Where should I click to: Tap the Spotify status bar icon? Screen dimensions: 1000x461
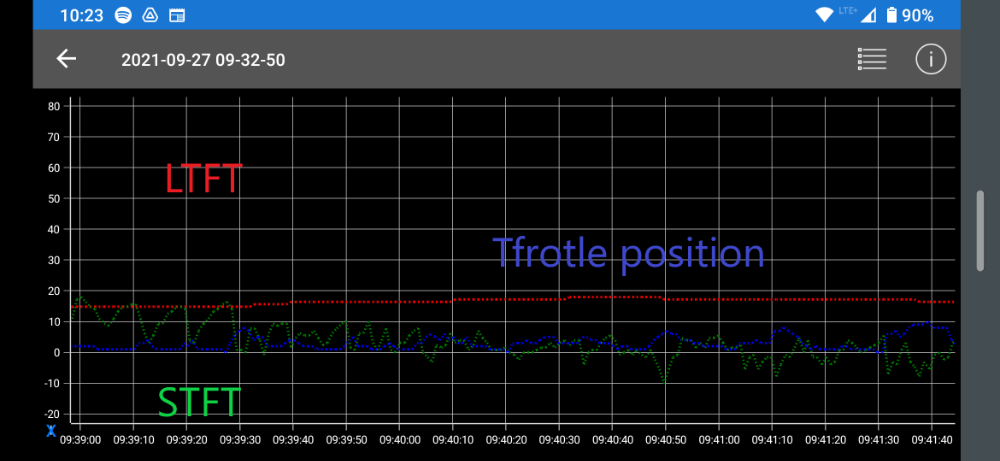pyautogui.click(x=123, y=15)
